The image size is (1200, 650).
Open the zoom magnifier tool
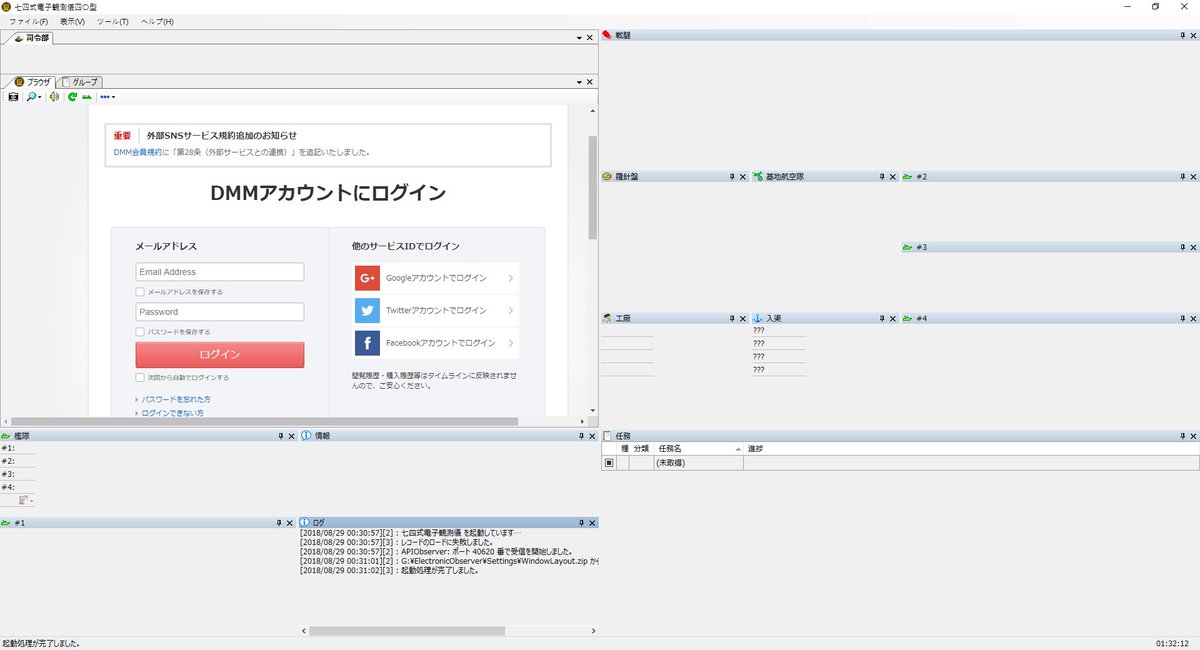tap(31, 97)
